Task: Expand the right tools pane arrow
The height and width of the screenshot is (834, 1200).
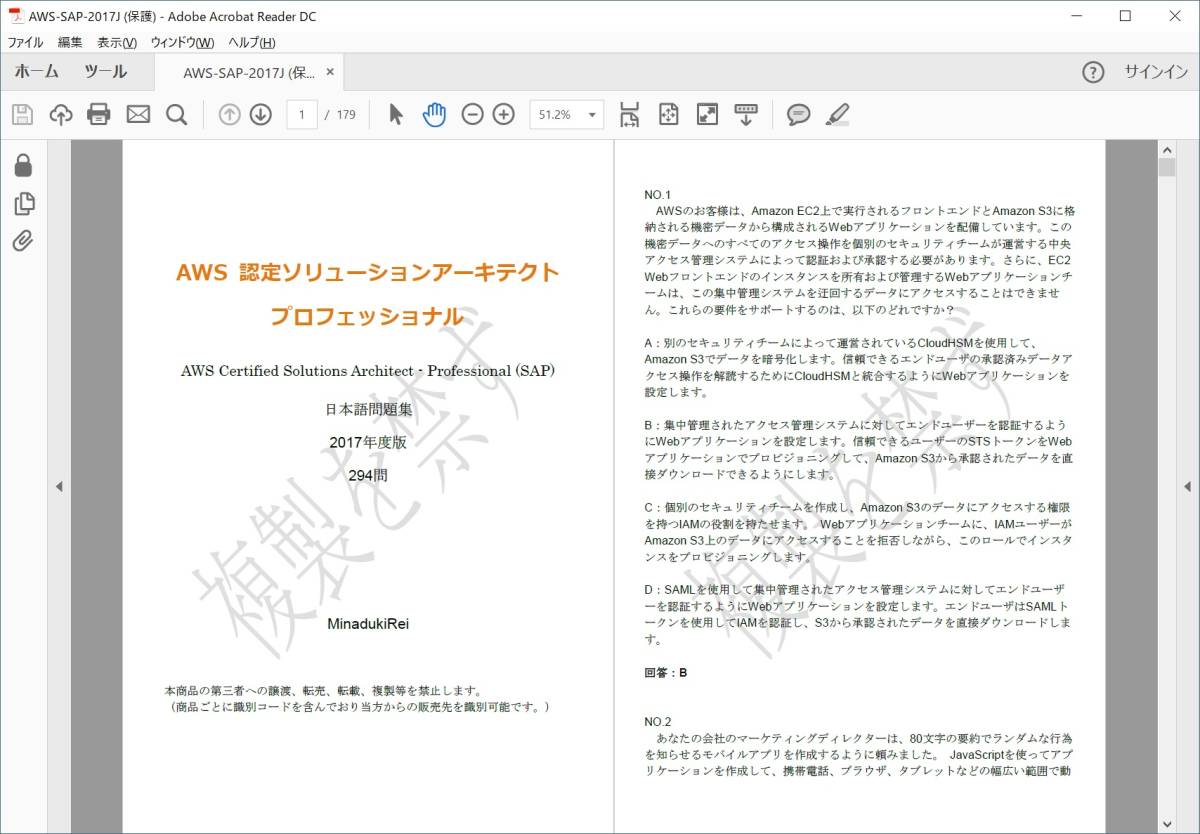Action: (x=1187, y=486)
